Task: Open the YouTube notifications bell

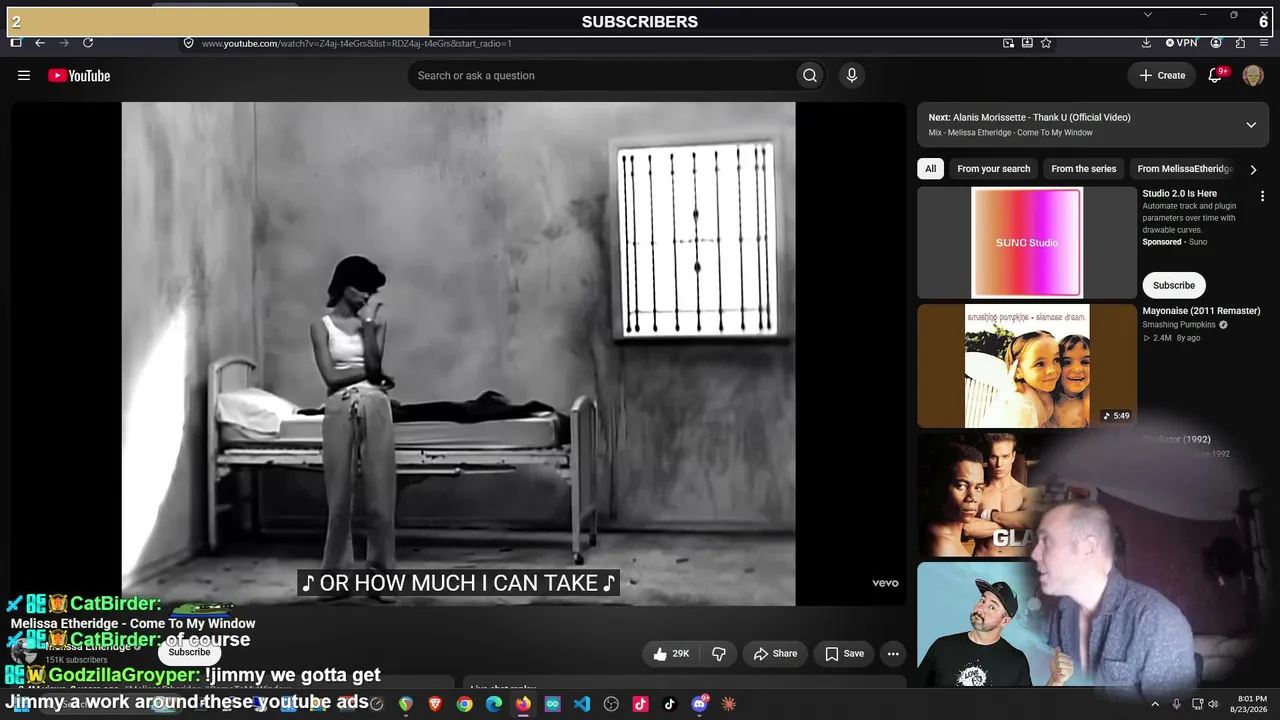Action: [1216, 75]
